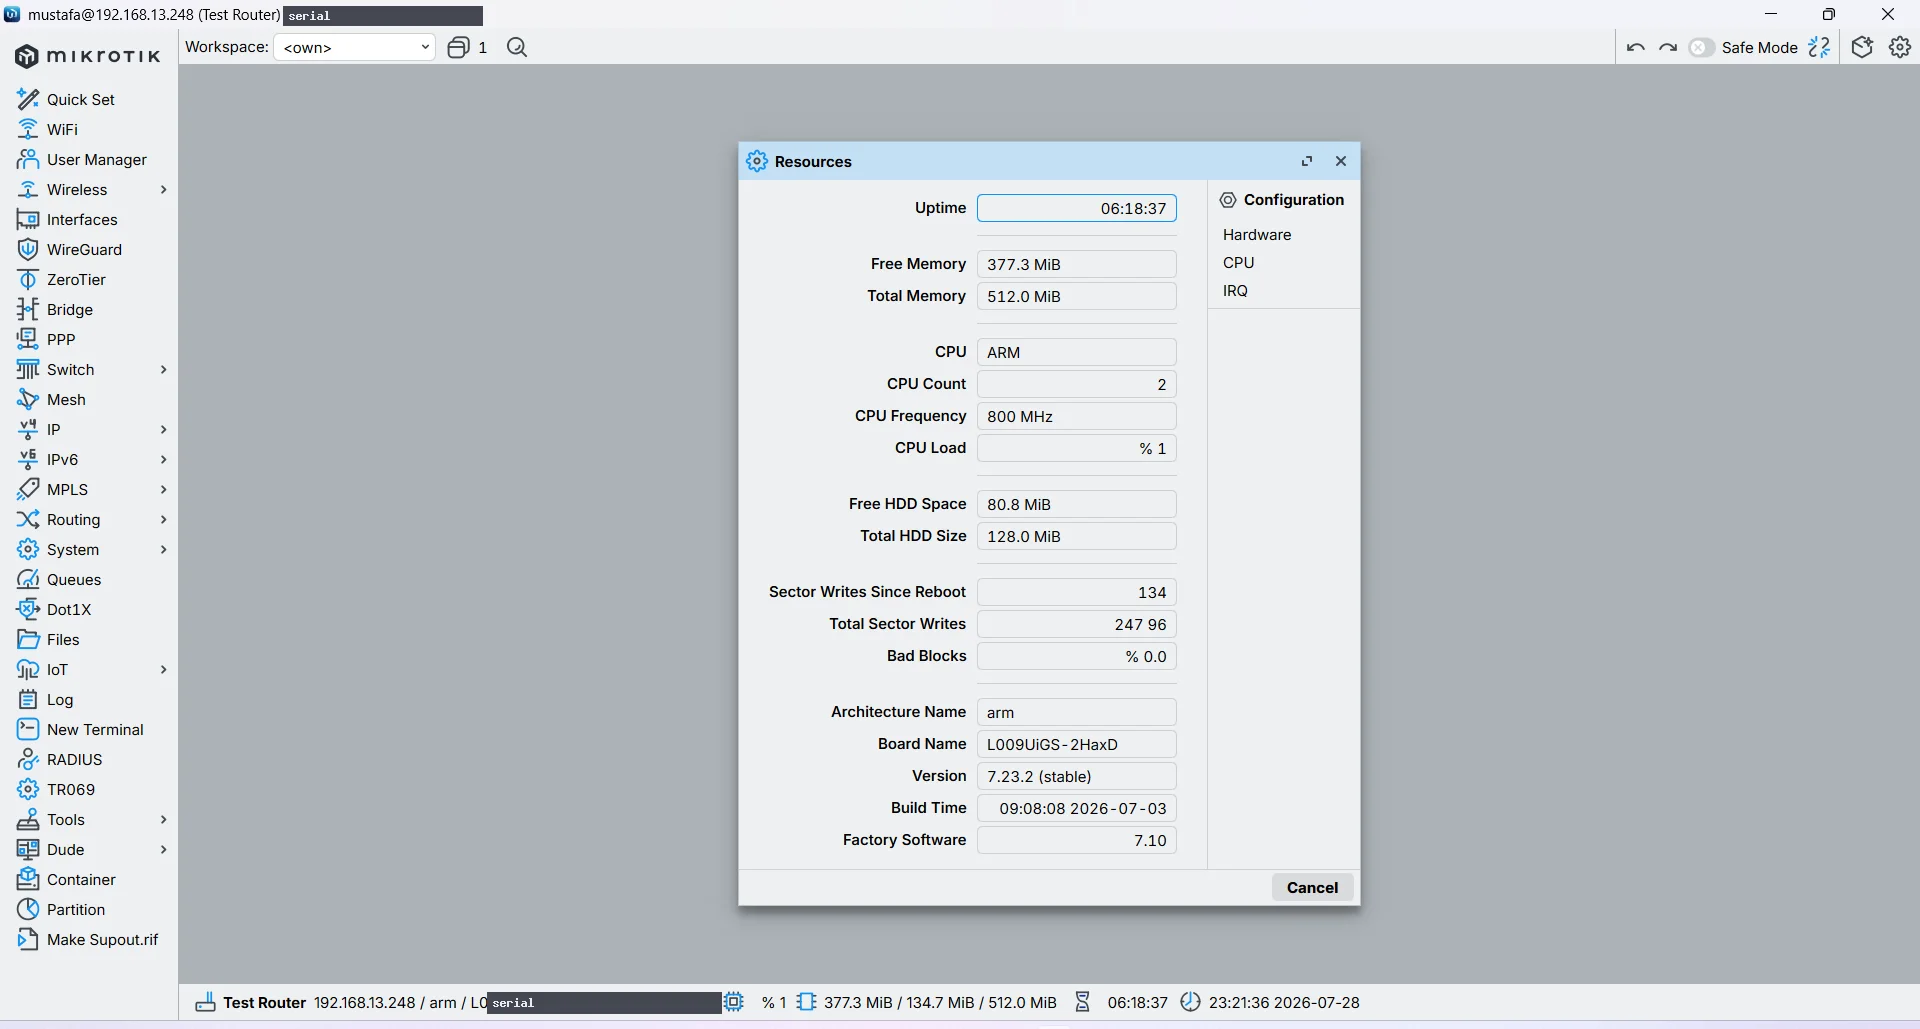Open RADIUS sidebar icon
Image resolution: width=1920 pixels, height=1029 pixels.
(x=28, y=759)
